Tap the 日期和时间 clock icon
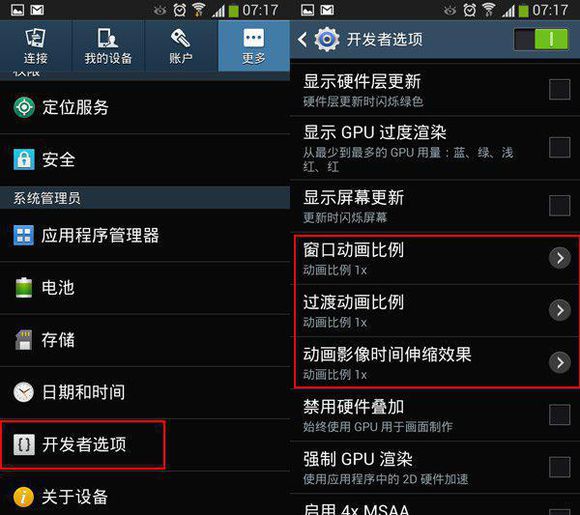Screen dimensions: 580x515 (24, 392)
